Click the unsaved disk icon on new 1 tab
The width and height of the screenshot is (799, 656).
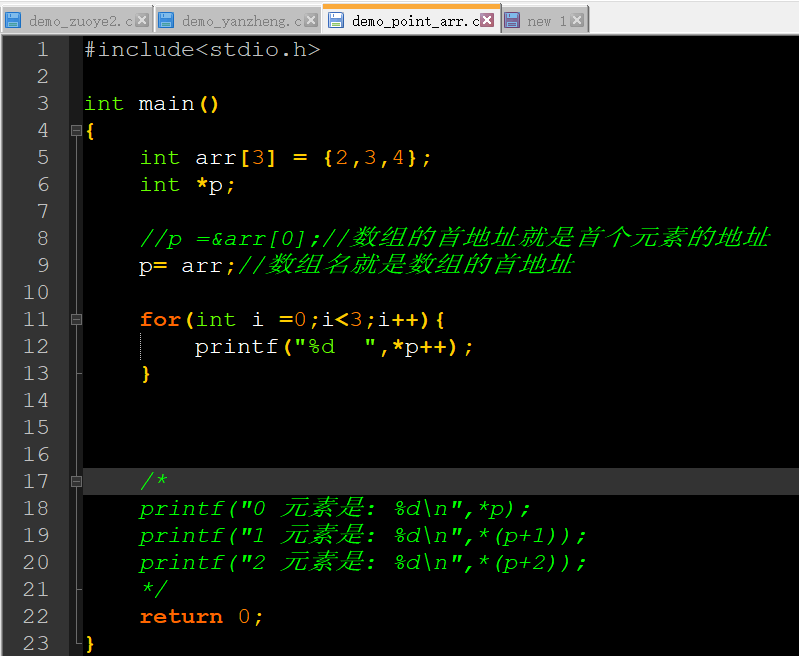pos(512,20)
